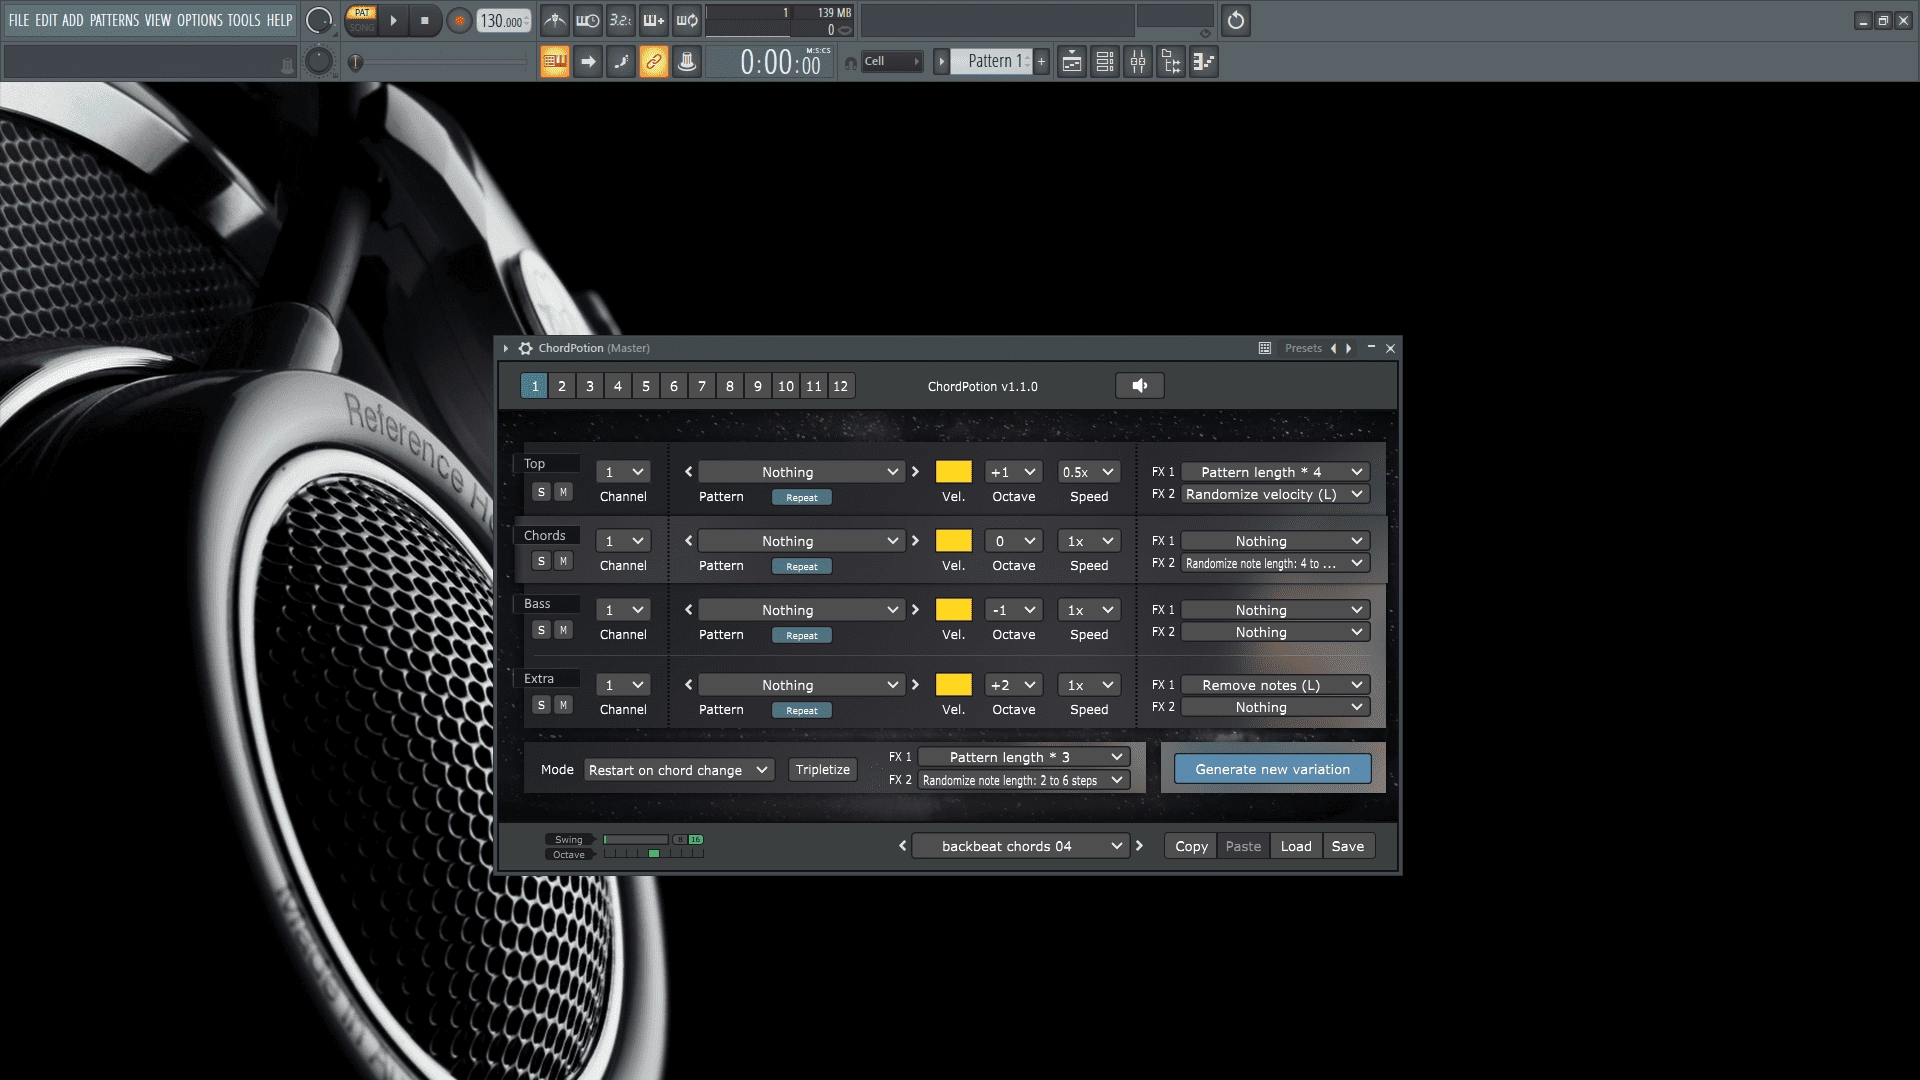Open the TOOLS menu
This screenshot has width=1920, height=1080.
click(244, 20)
